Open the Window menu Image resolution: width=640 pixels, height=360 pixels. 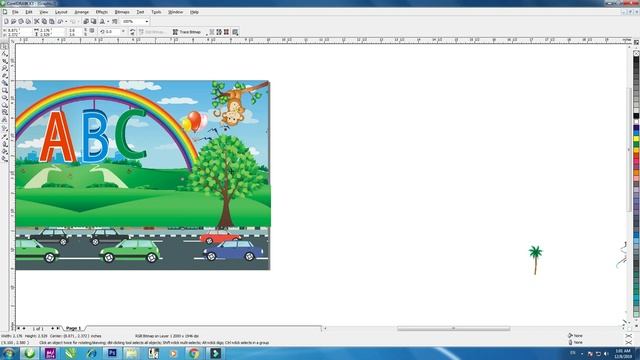click(176, 12)
